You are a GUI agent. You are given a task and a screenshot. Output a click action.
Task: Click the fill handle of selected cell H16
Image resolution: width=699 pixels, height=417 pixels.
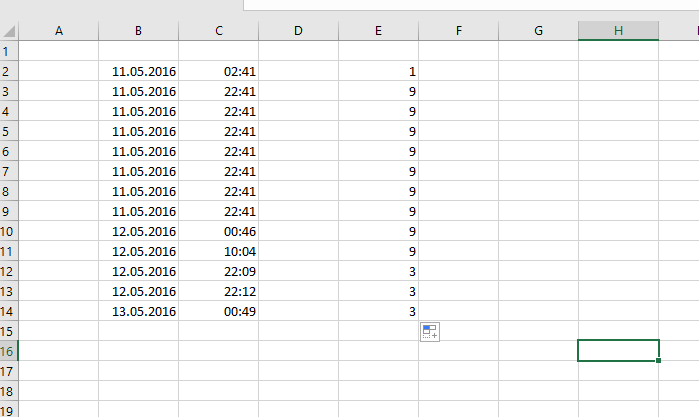pyautogui.click(x=658, y=360)
